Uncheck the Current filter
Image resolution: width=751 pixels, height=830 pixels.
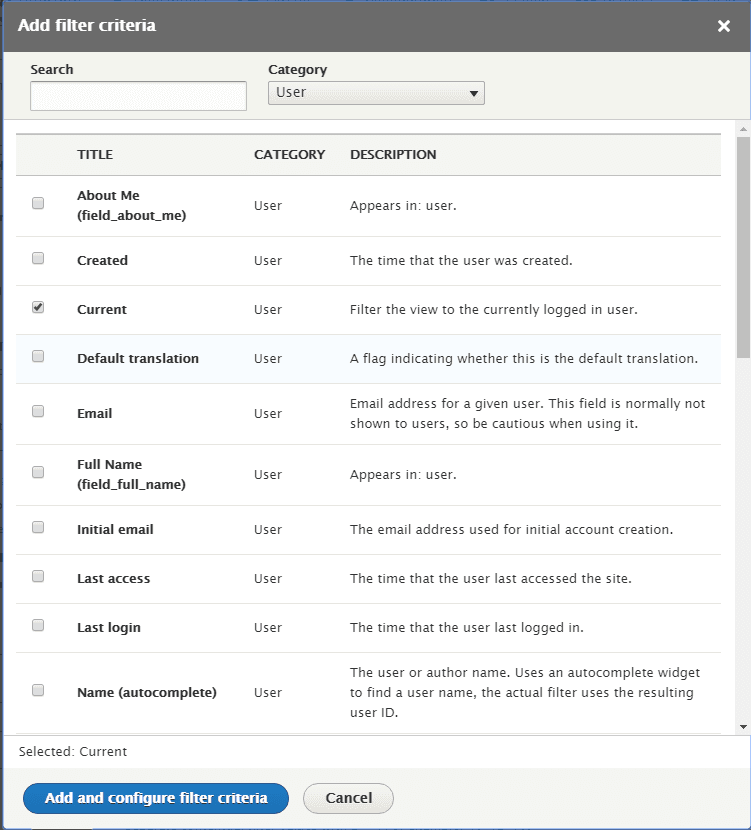tap(37, 307)
